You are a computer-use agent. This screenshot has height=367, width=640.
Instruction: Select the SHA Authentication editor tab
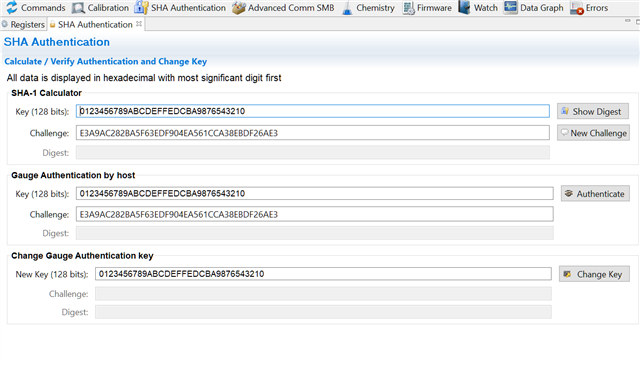click(x=95, y=24)
